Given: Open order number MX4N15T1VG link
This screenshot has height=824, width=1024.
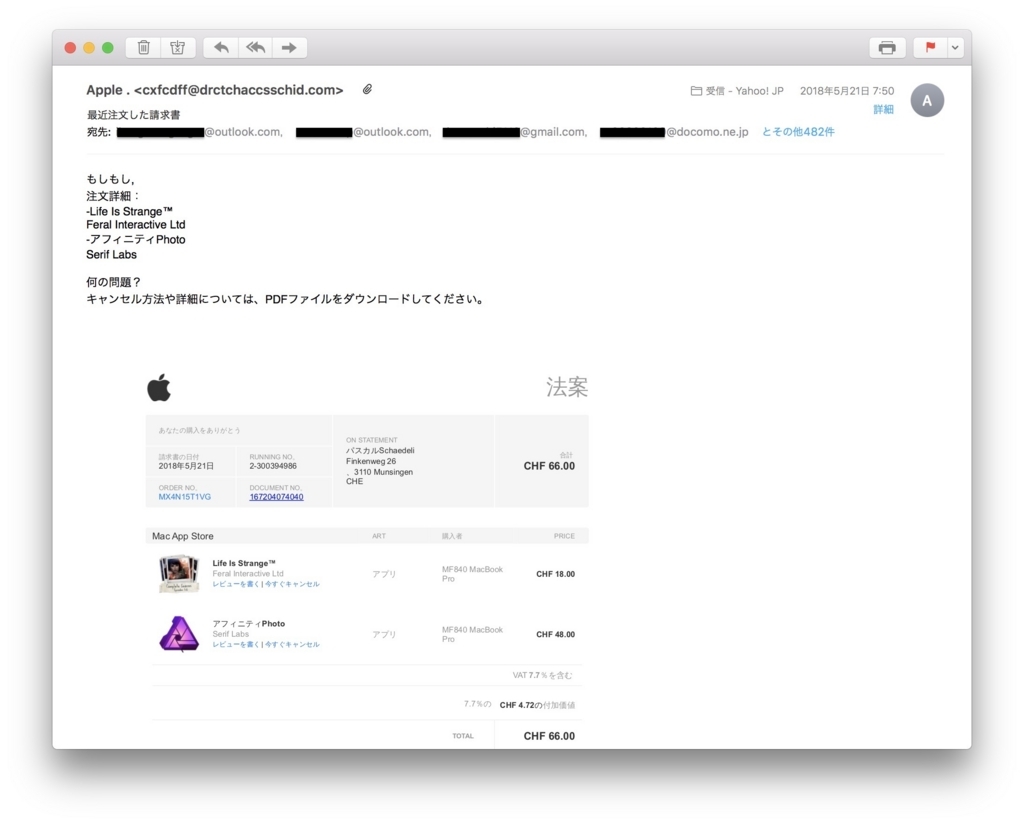Looking at the screenshot, I should tap(185, 497).
